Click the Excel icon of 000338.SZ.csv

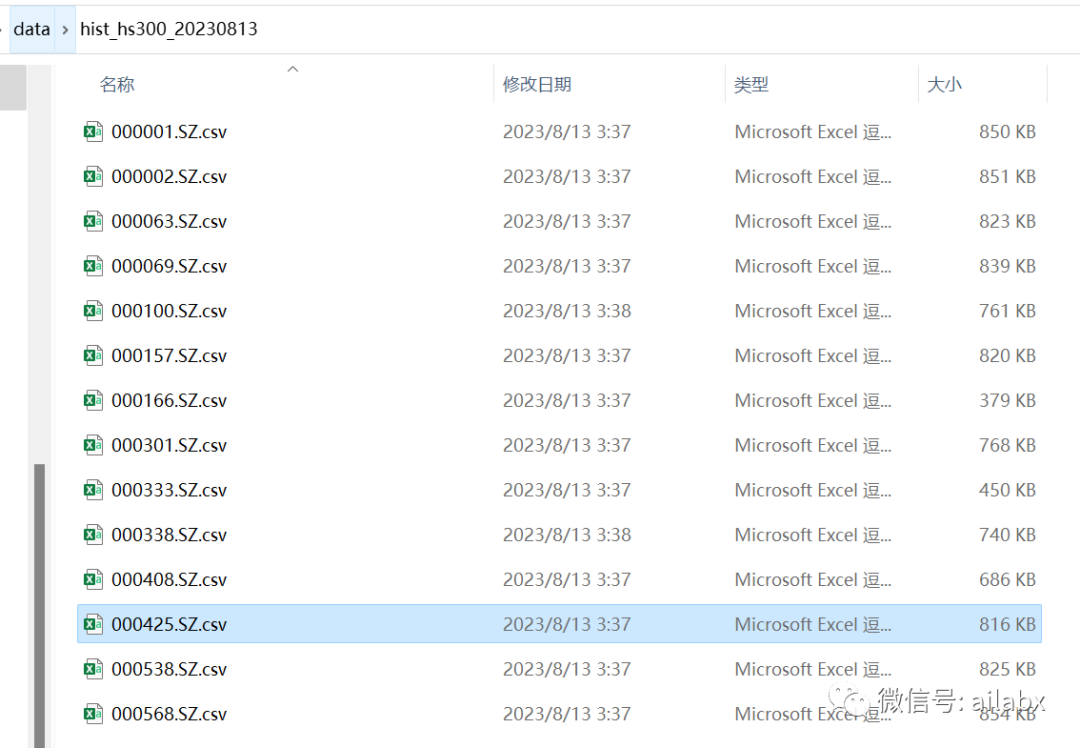click(x=93, y=534)
